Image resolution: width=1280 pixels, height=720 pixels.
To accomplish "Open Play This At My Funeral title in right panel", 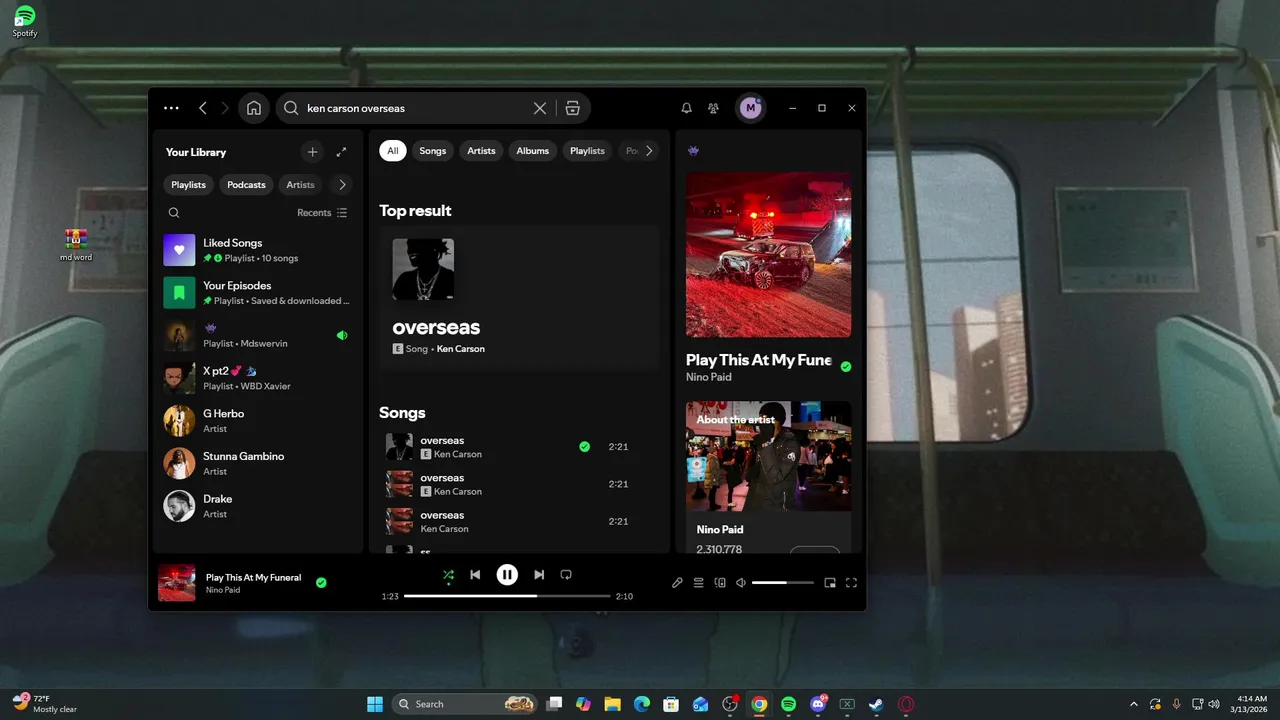I will click(759, 360).
